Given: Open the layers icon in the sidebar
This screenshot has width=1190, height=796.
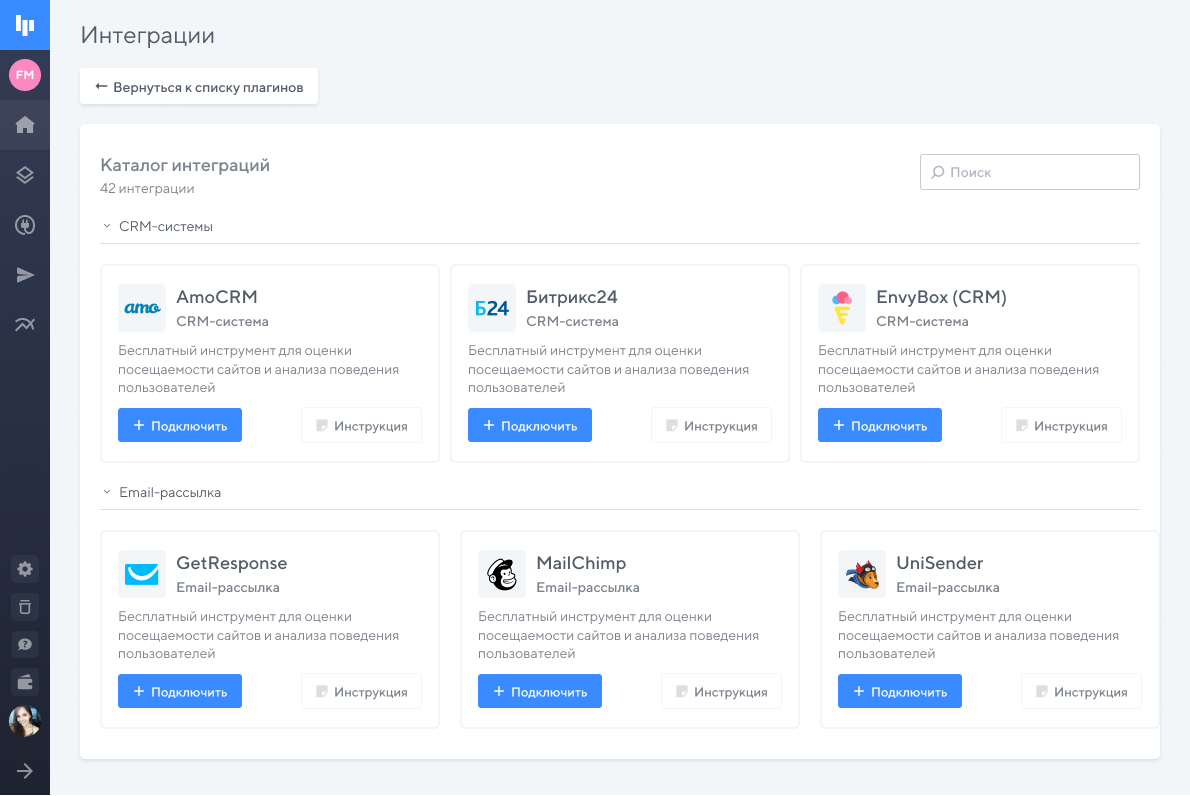Looking at the screenshot, I should (25, 175).
